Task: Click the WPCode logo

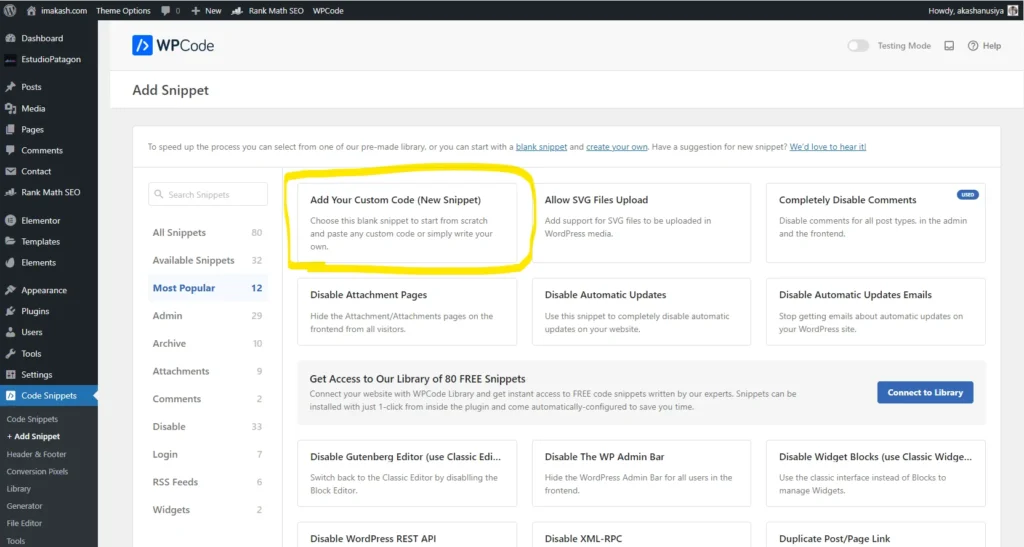Action: 173,46
